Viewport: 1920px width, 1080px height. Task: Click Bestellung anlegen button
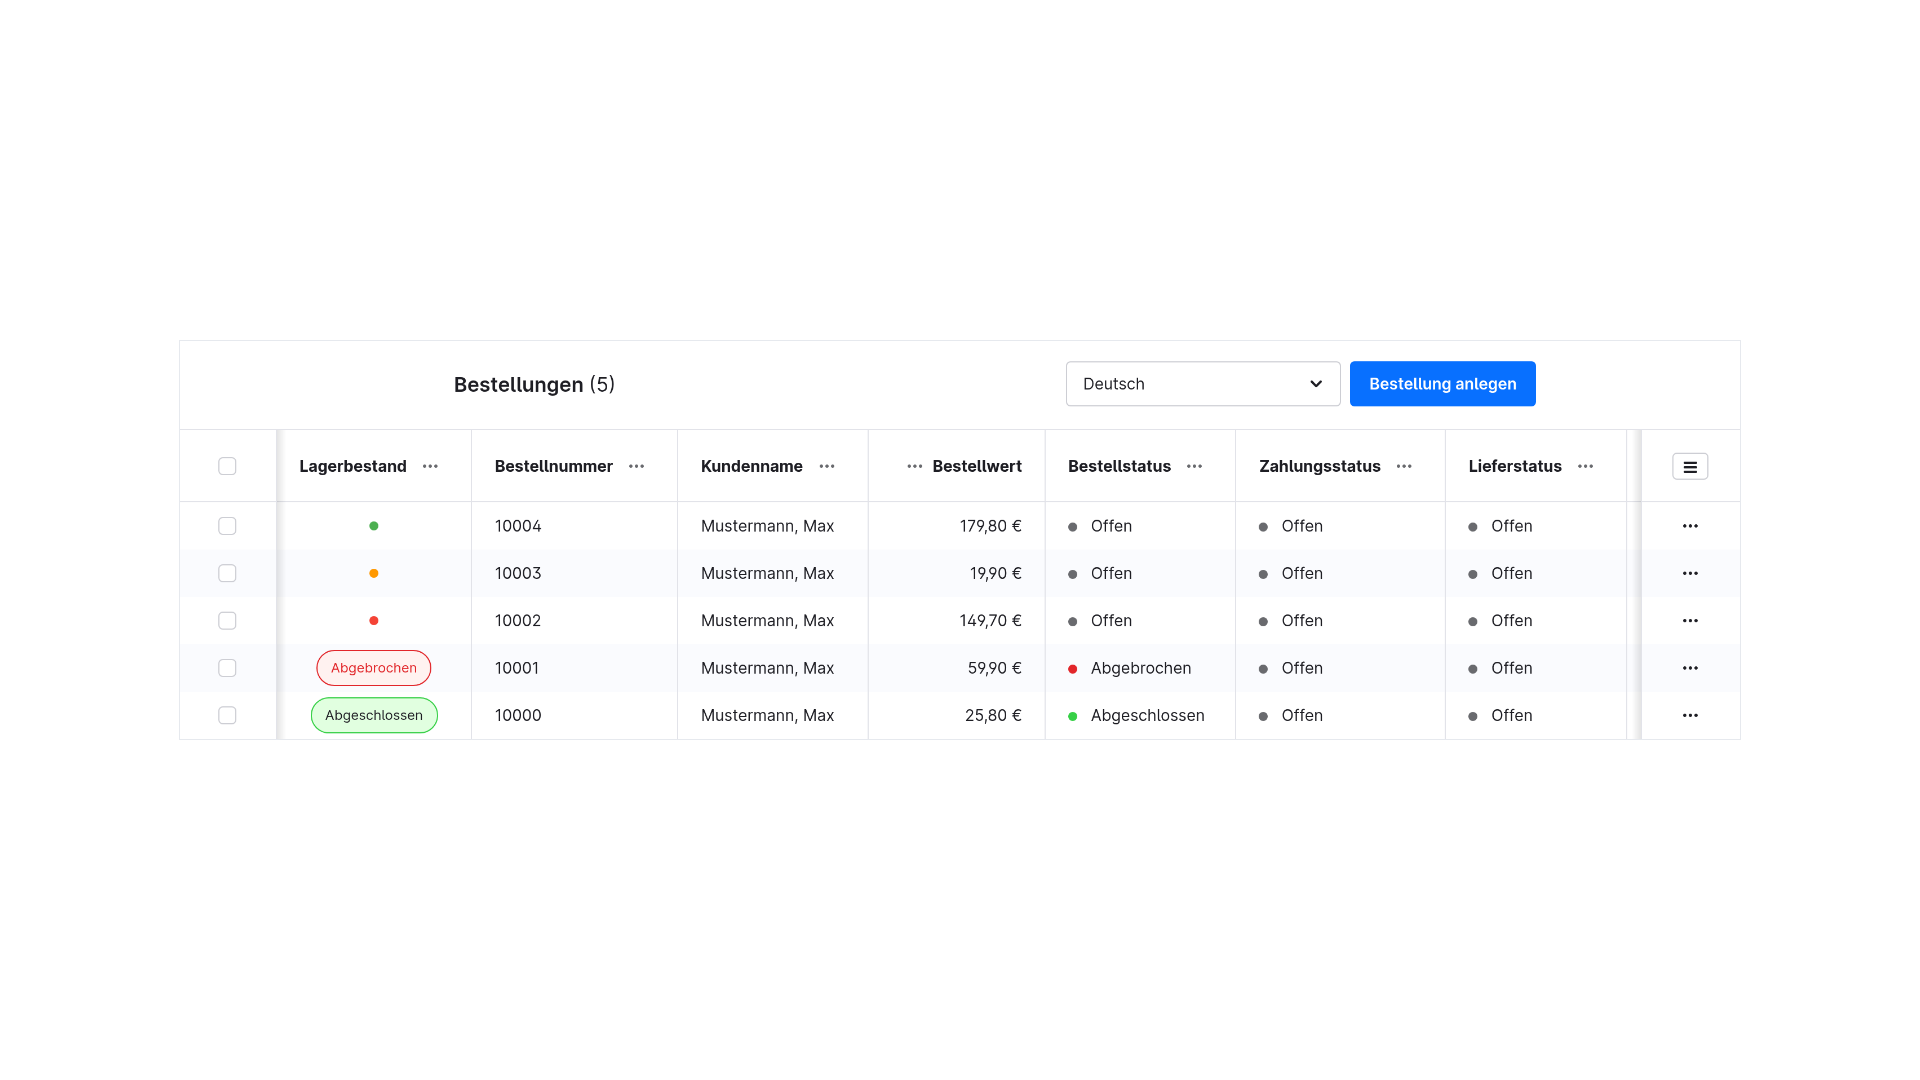1442,384
